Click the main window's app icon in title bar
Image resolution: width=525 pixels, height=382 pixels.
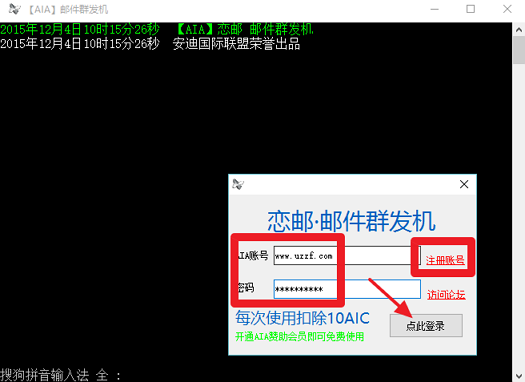[x=14, y=9]
